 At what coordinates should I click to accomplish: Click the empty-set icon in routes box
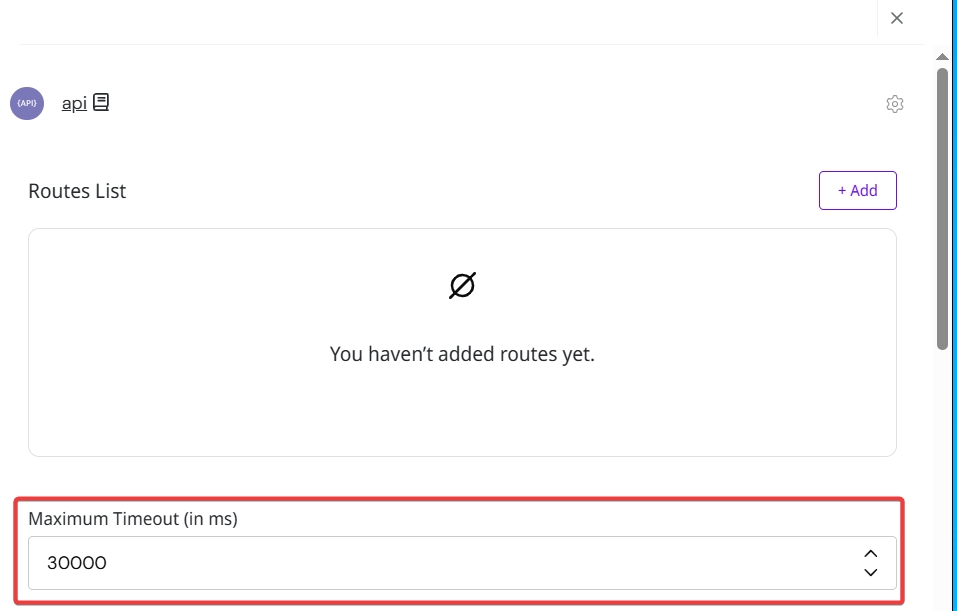[462, 286]
